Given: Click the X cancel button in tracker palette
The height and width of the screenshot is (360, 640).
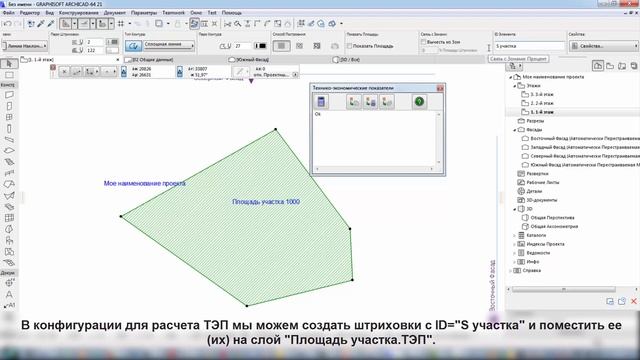Looking at the screenshot, I should pos(64,72).
